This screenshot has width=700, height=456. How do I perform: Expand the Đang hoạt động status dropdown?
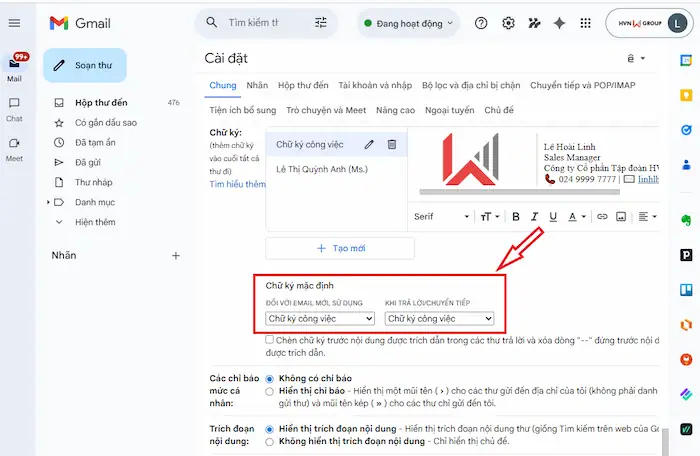click(x=408, y=23)
